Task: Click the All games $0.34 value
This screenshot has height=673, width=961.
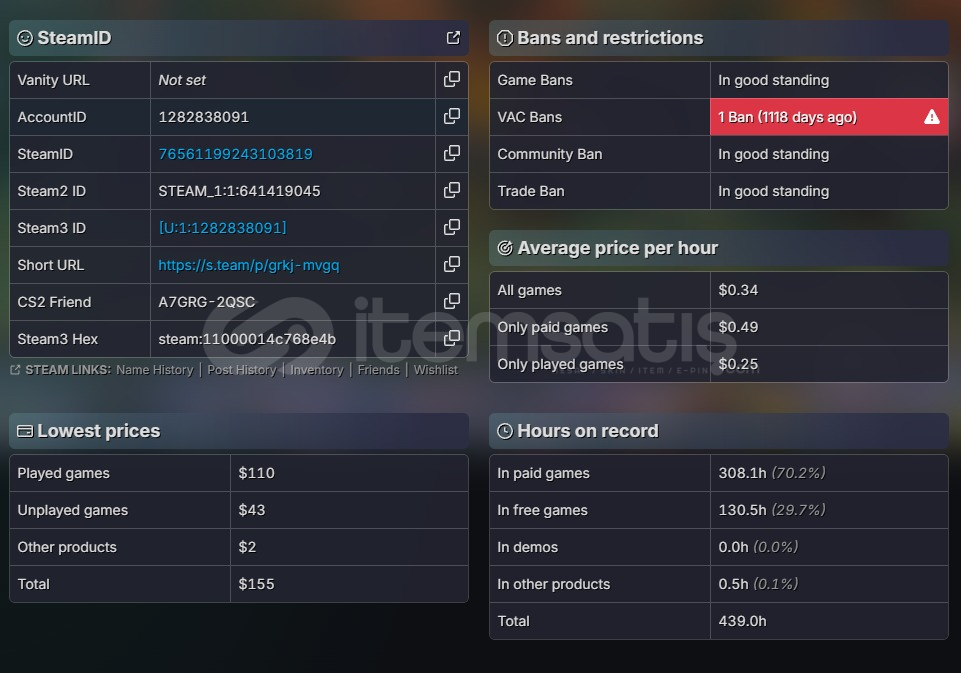Action: point(738,290)
